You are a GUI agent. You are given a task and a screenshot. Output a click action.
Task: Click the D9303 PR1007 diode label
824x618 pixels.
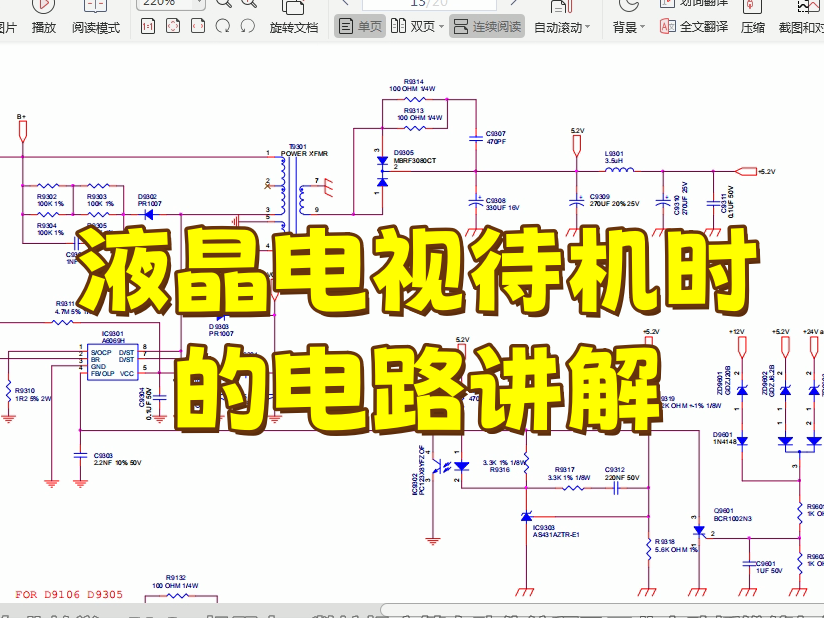(221, 330)
